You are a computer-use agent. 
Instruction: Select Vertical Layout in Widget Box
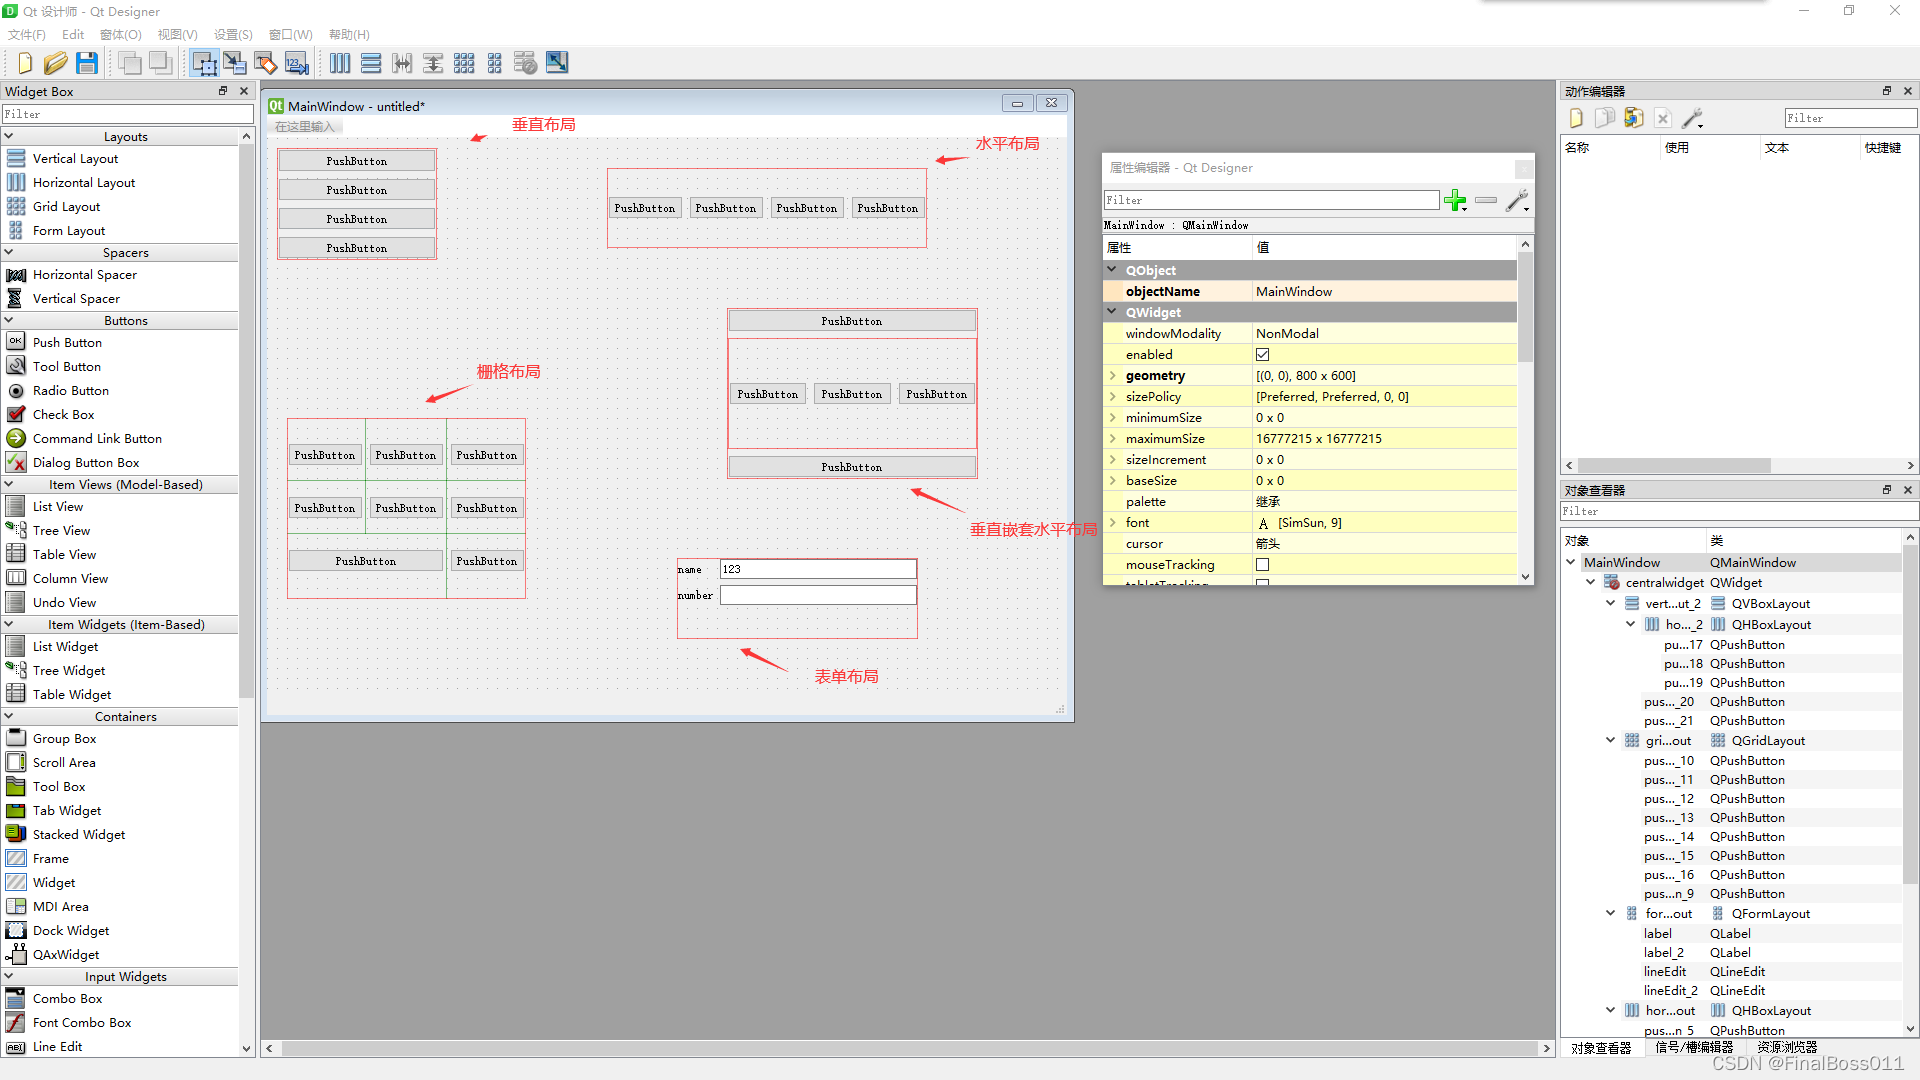pyautogui.click(x=75, y=158)
